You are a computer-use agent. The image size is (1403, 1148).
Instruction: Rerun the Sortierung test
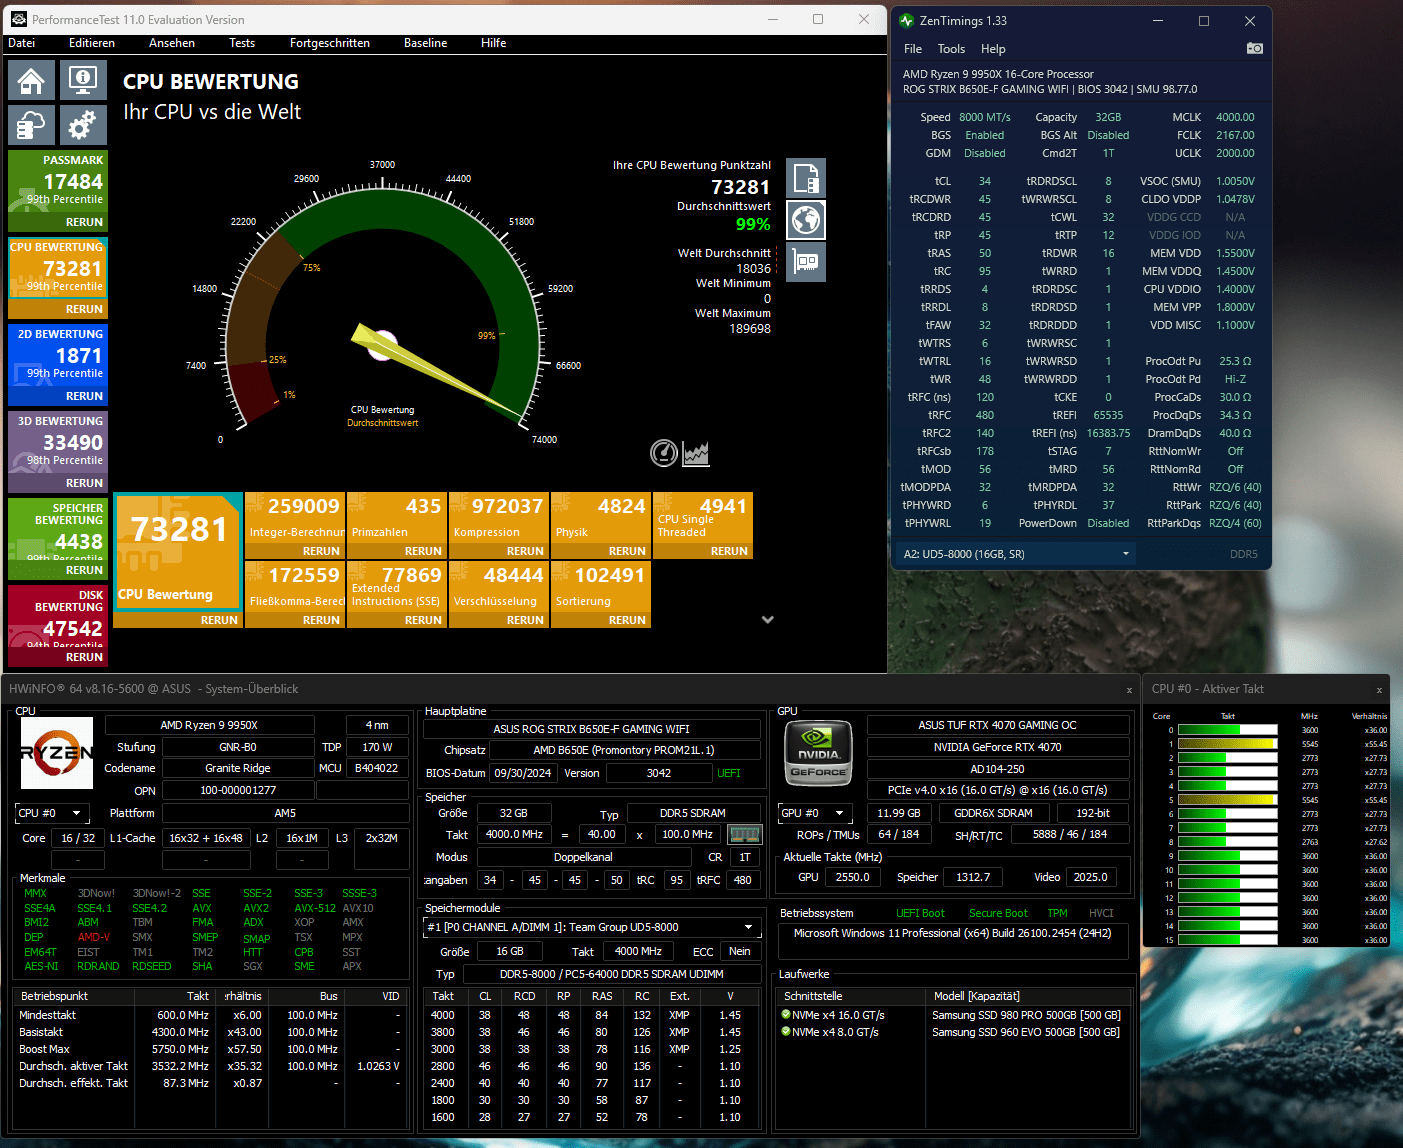tap(627, 620)
